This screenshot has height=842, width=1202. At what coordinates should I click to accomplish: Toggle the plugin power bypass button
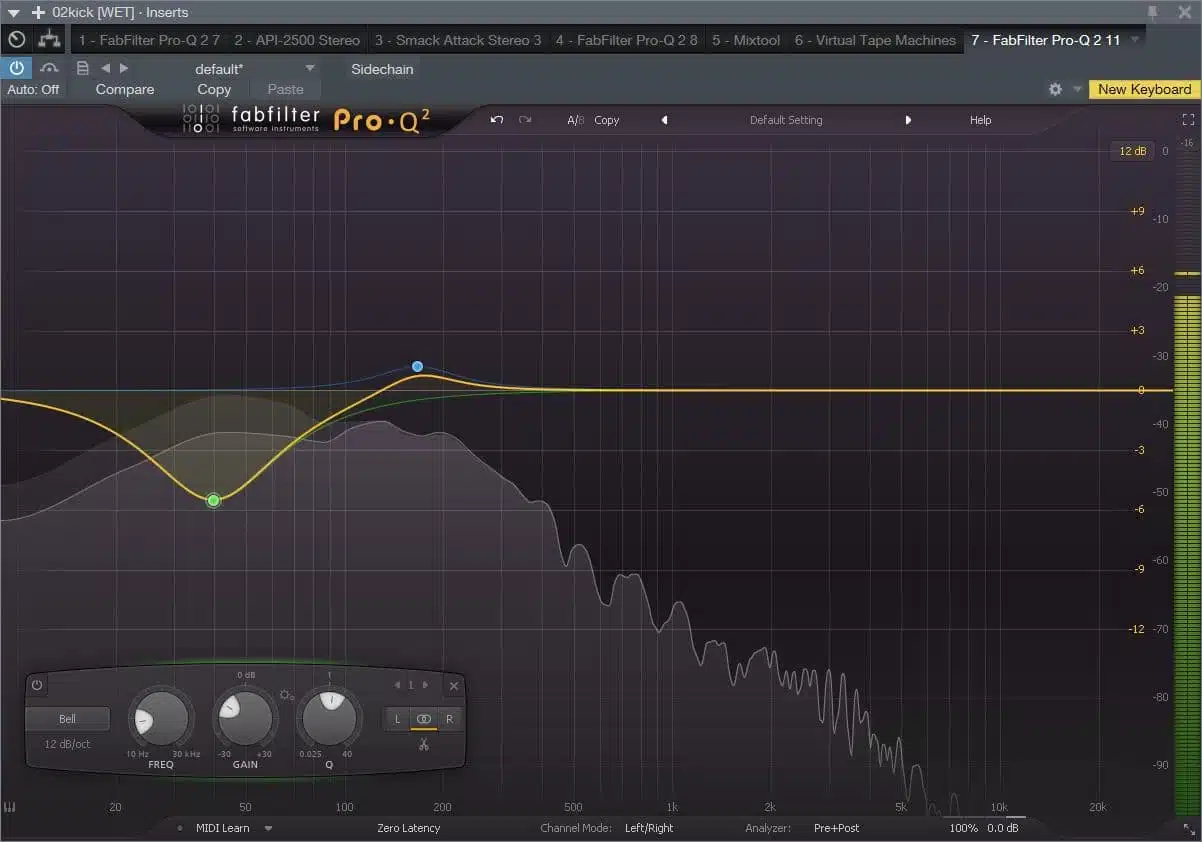(16, 68)
